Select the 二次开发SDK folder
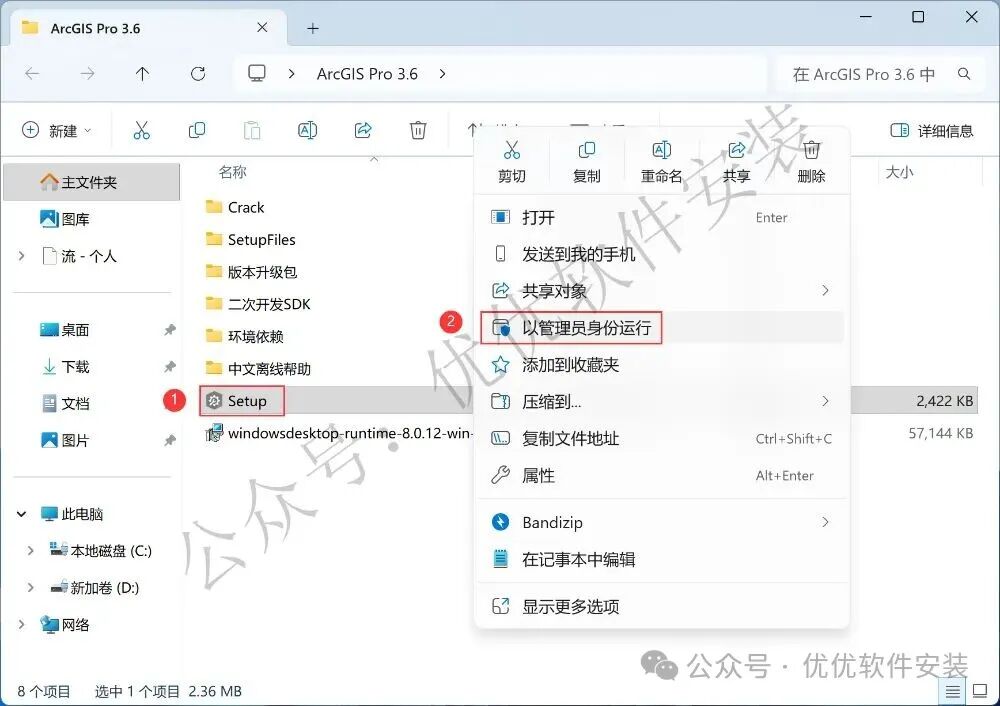Viewport: 1000px width, 706px height. point(258,304)
